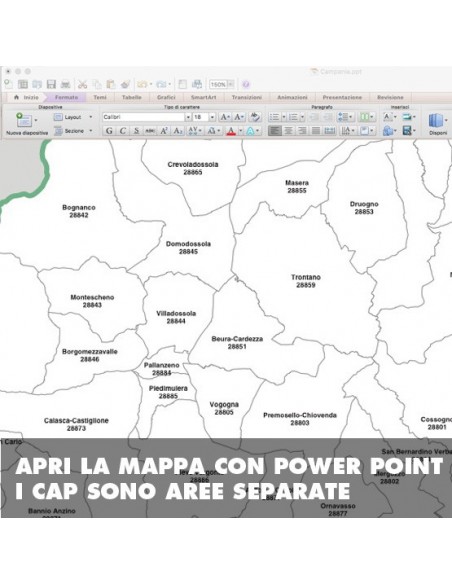Increase font size with A up icon
This screenshot has width=452, height=584.
(225, 117)
